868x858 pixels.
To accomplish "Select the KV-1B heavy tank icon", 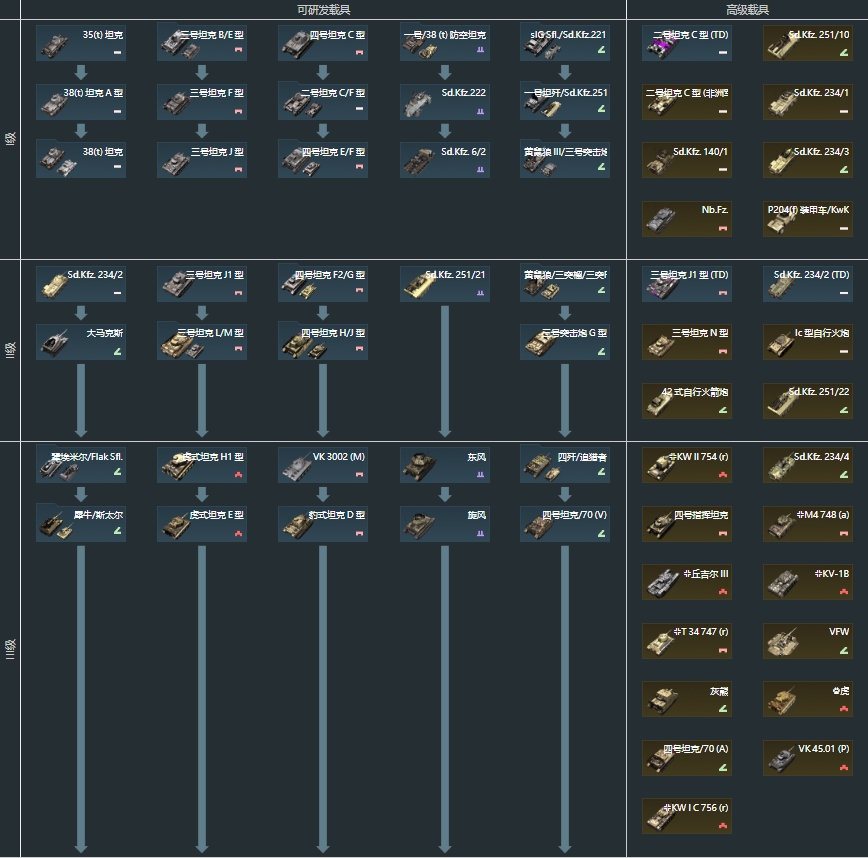I will [782, 585].
